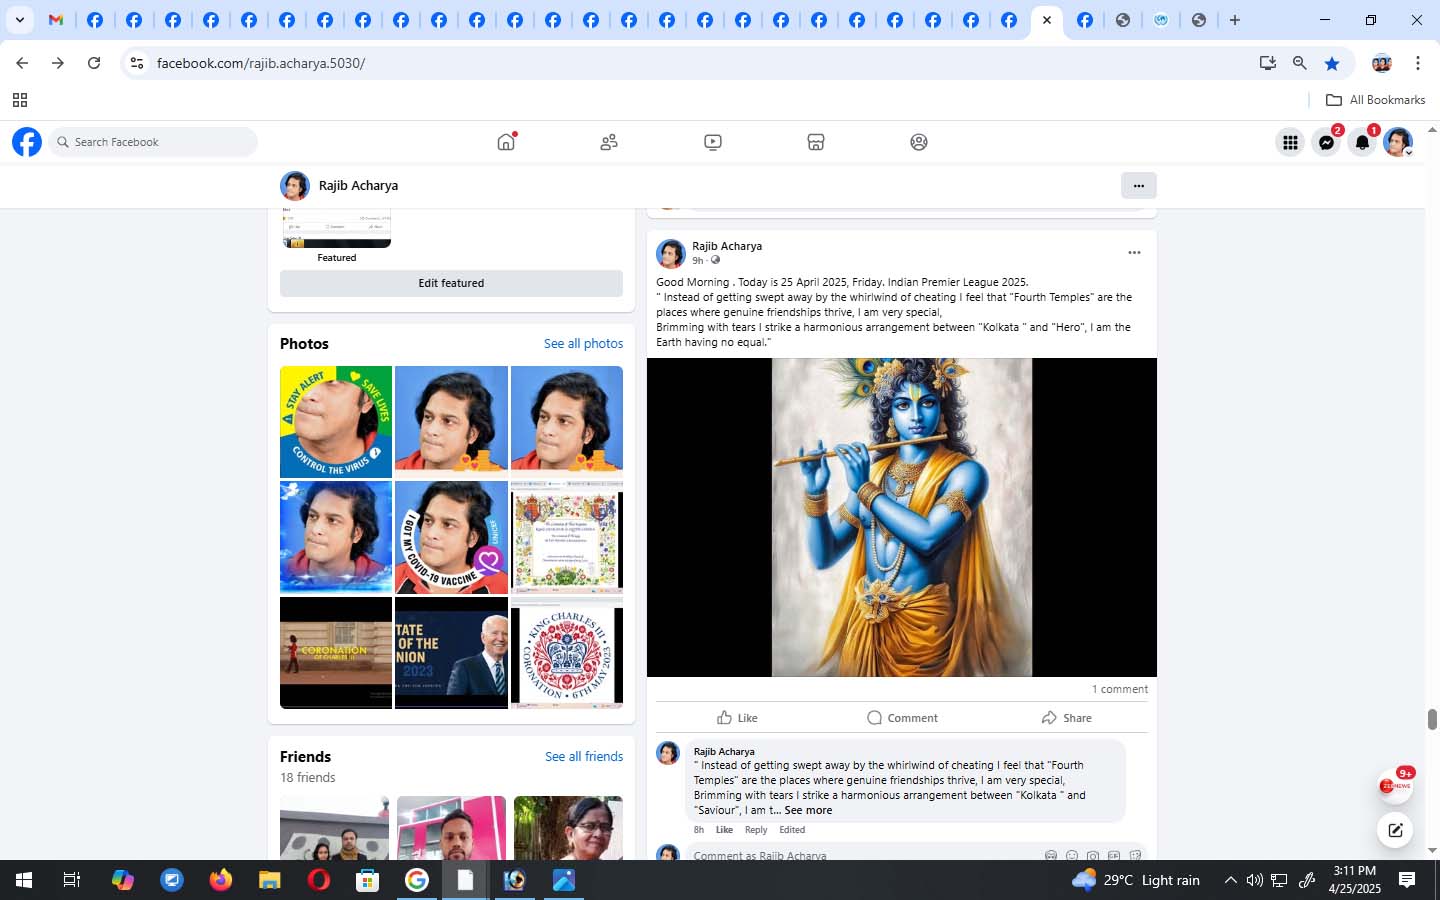Open File Explorer from taskbar
This screenshot has width=1440, height=900.
(270, 880)
